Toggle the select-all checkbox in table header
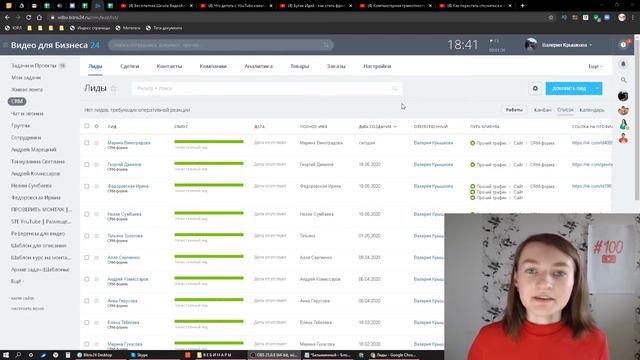Viewport: 640px width, 360px height. (x=87, y=126)
